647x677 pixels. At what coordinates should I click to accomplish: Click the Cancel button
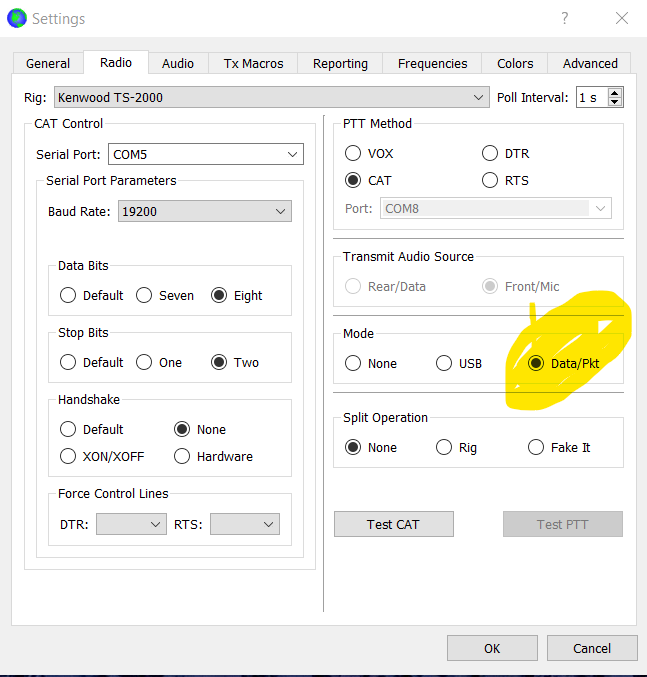pyautogui.click(x=592, y=648)
